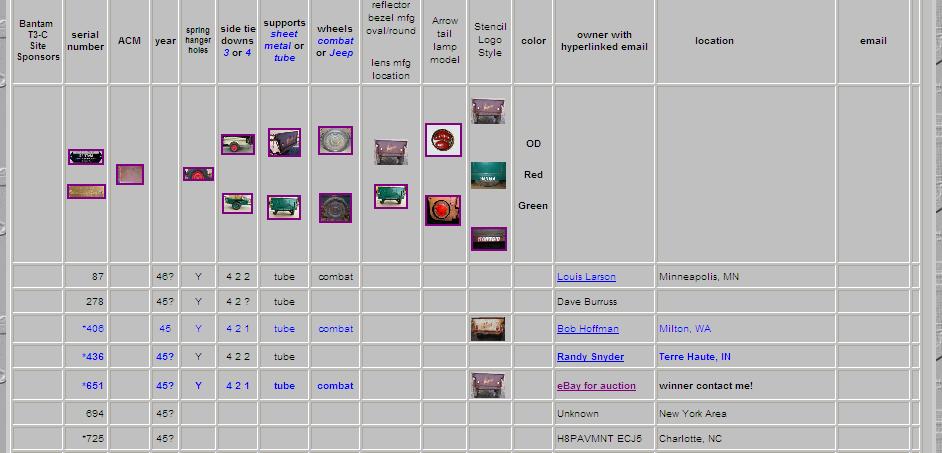Click the Terre Haute, IN location link
This screenshot has width=942, height=453.
[x=695, y=357]
